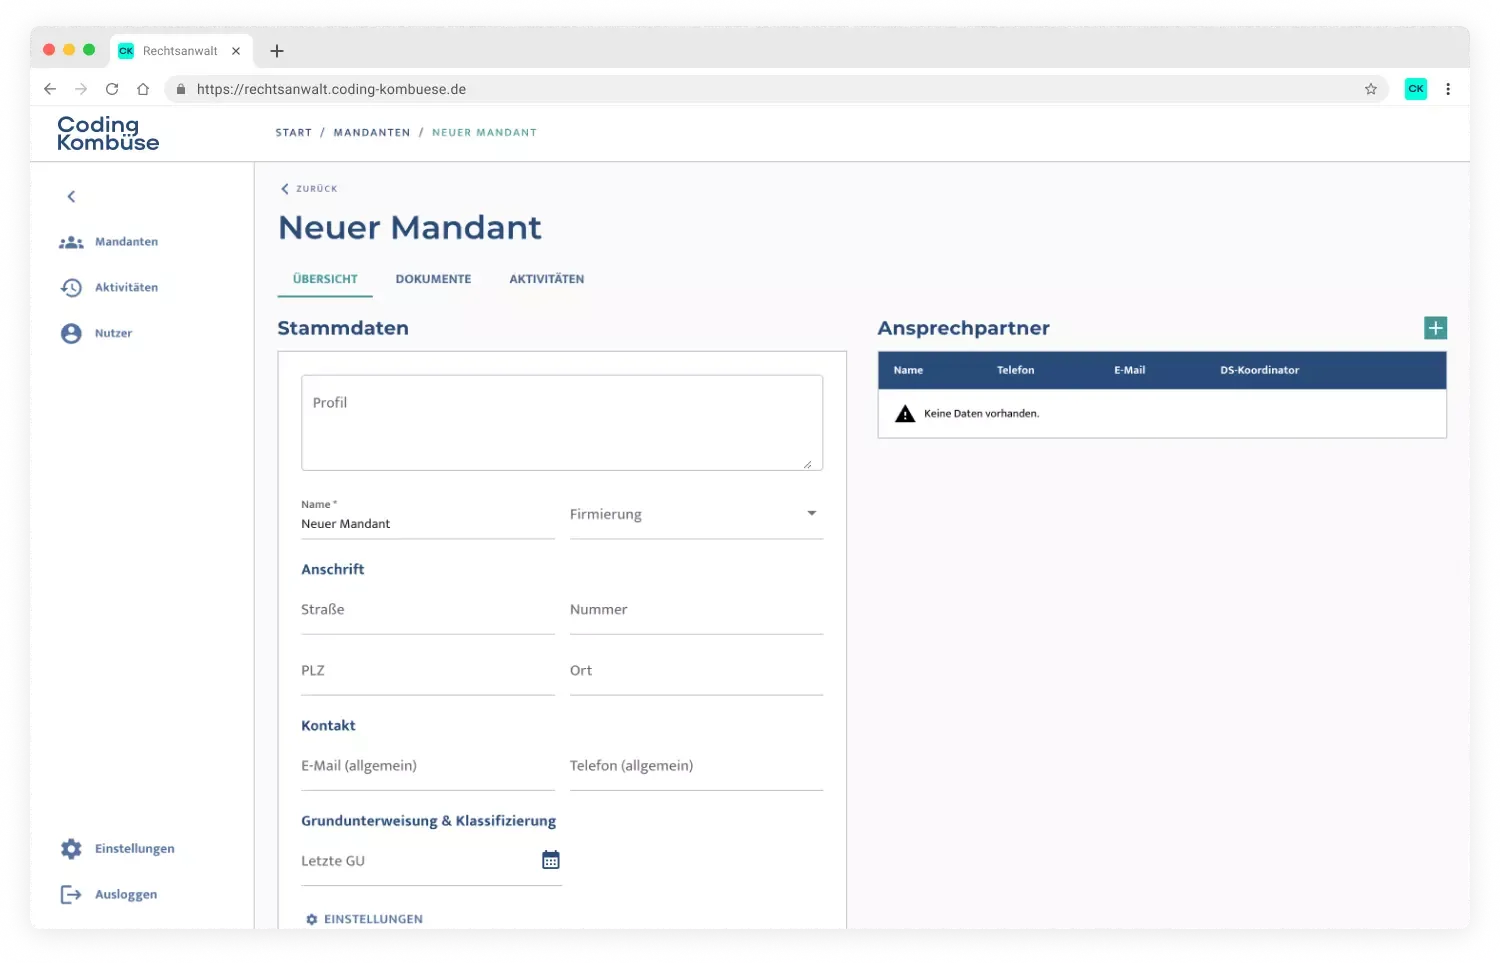Open the browser three-dot menu
Viewport: 1500px width, 963px height.
(x=1448, y=89)
